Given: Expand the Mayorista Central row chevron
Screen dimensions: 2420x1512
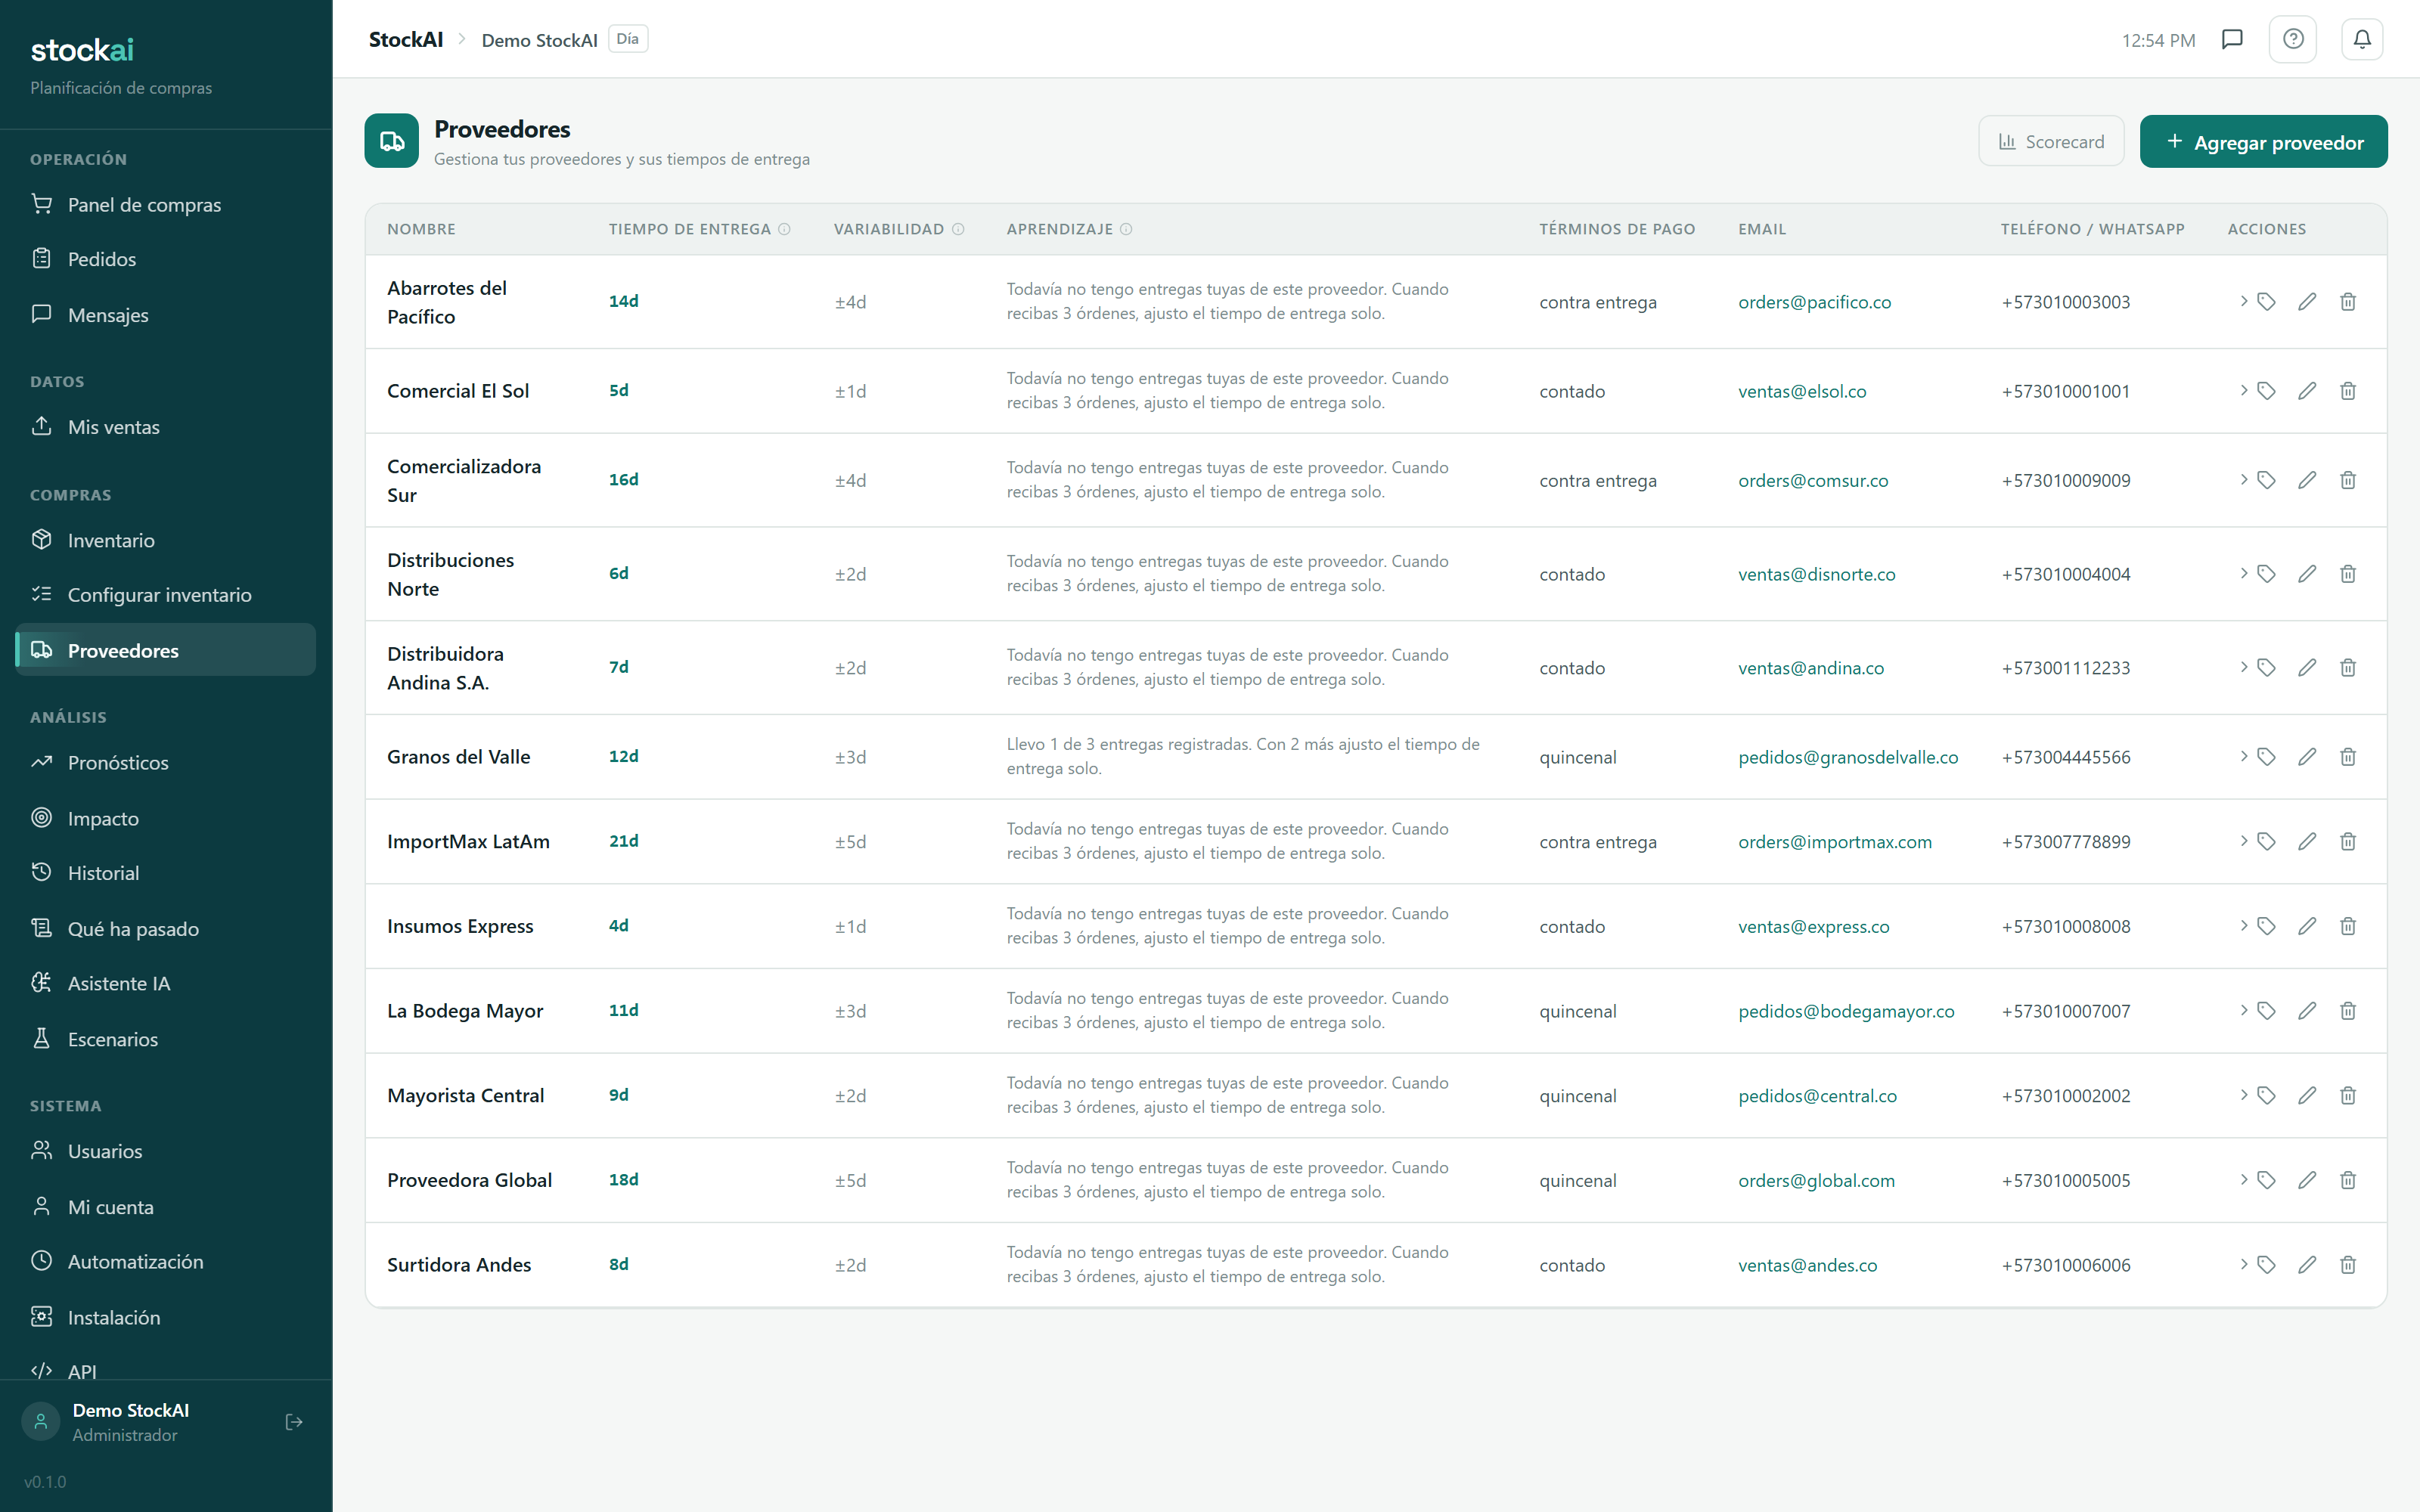Looking at the screenshot, I should (x=2244, y=1094).
